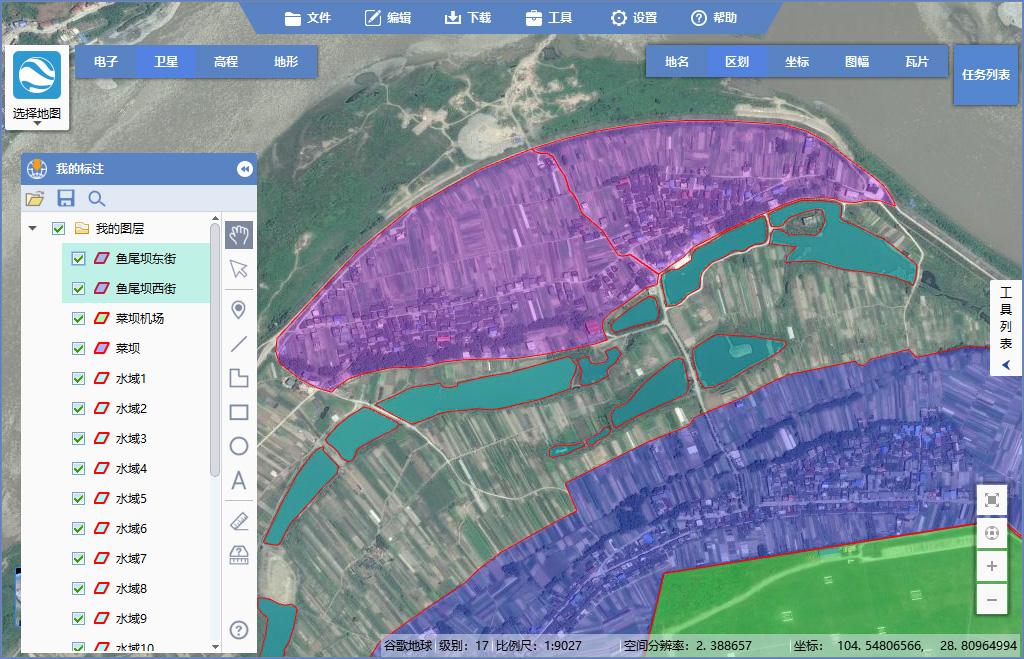Open the 选择地图 map source dropdown

[x=37, y=88]
